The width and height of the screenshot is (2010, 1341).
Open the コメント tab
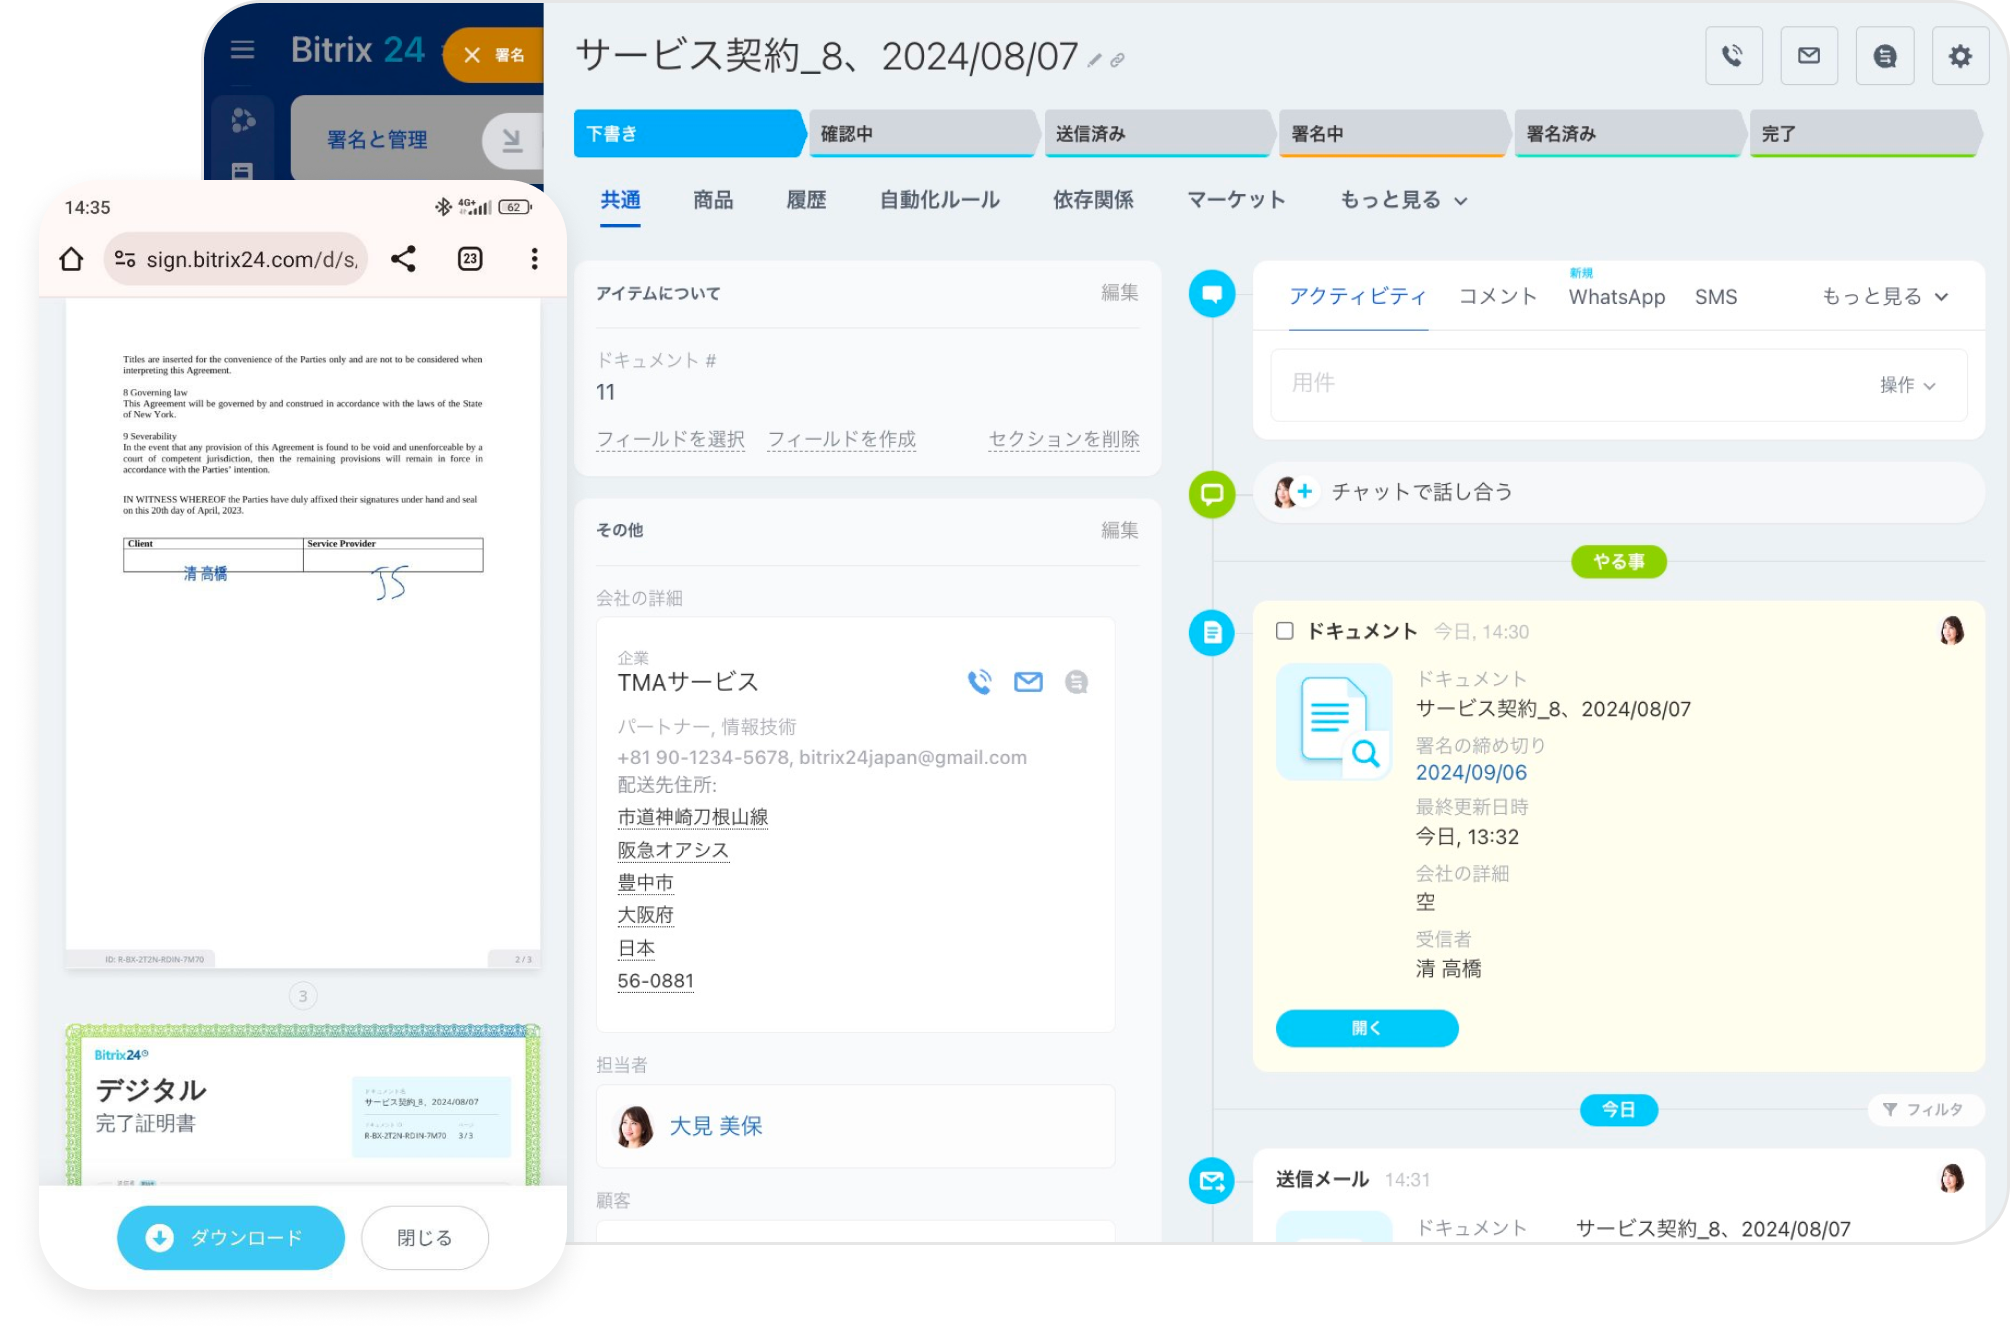pyautogui.click(x=1497, y=297)
